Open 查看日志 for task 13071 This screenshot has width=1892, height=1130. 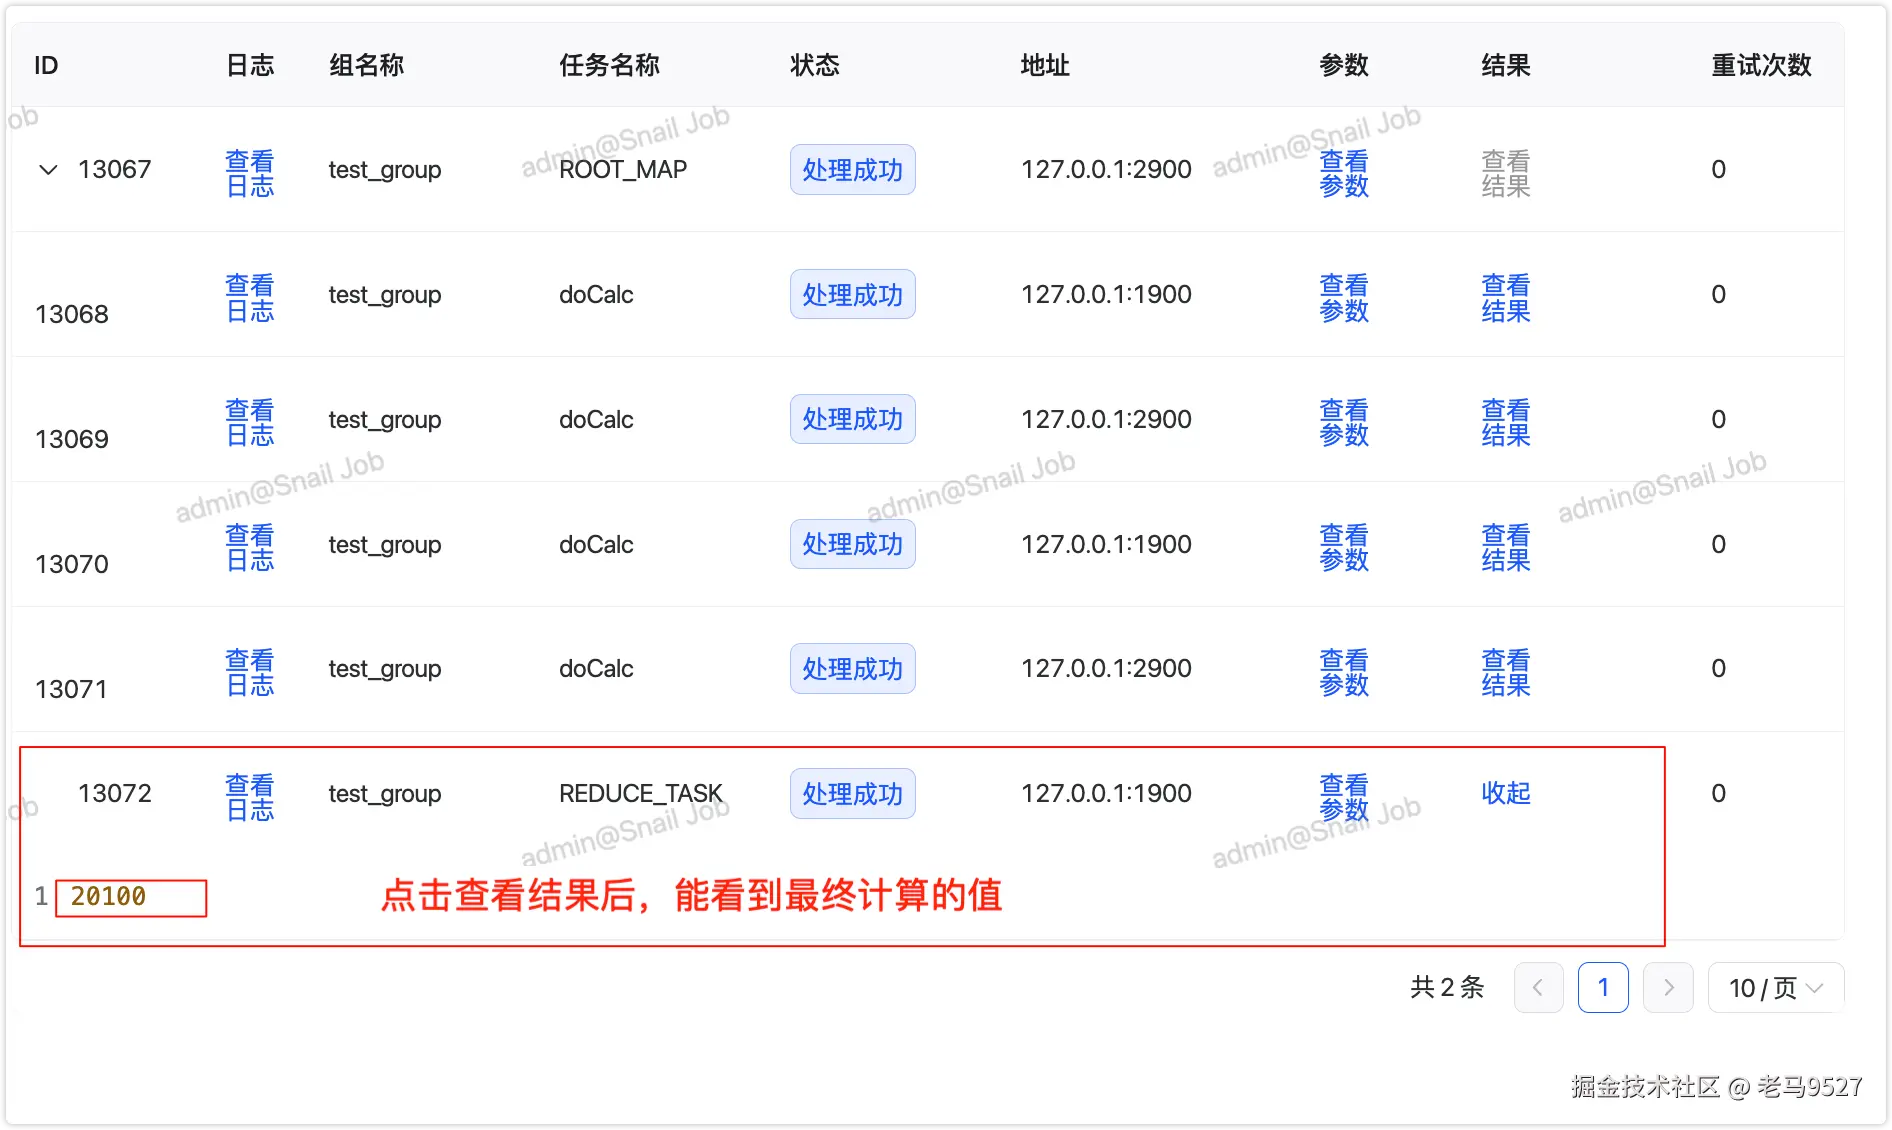pos(250,672)
